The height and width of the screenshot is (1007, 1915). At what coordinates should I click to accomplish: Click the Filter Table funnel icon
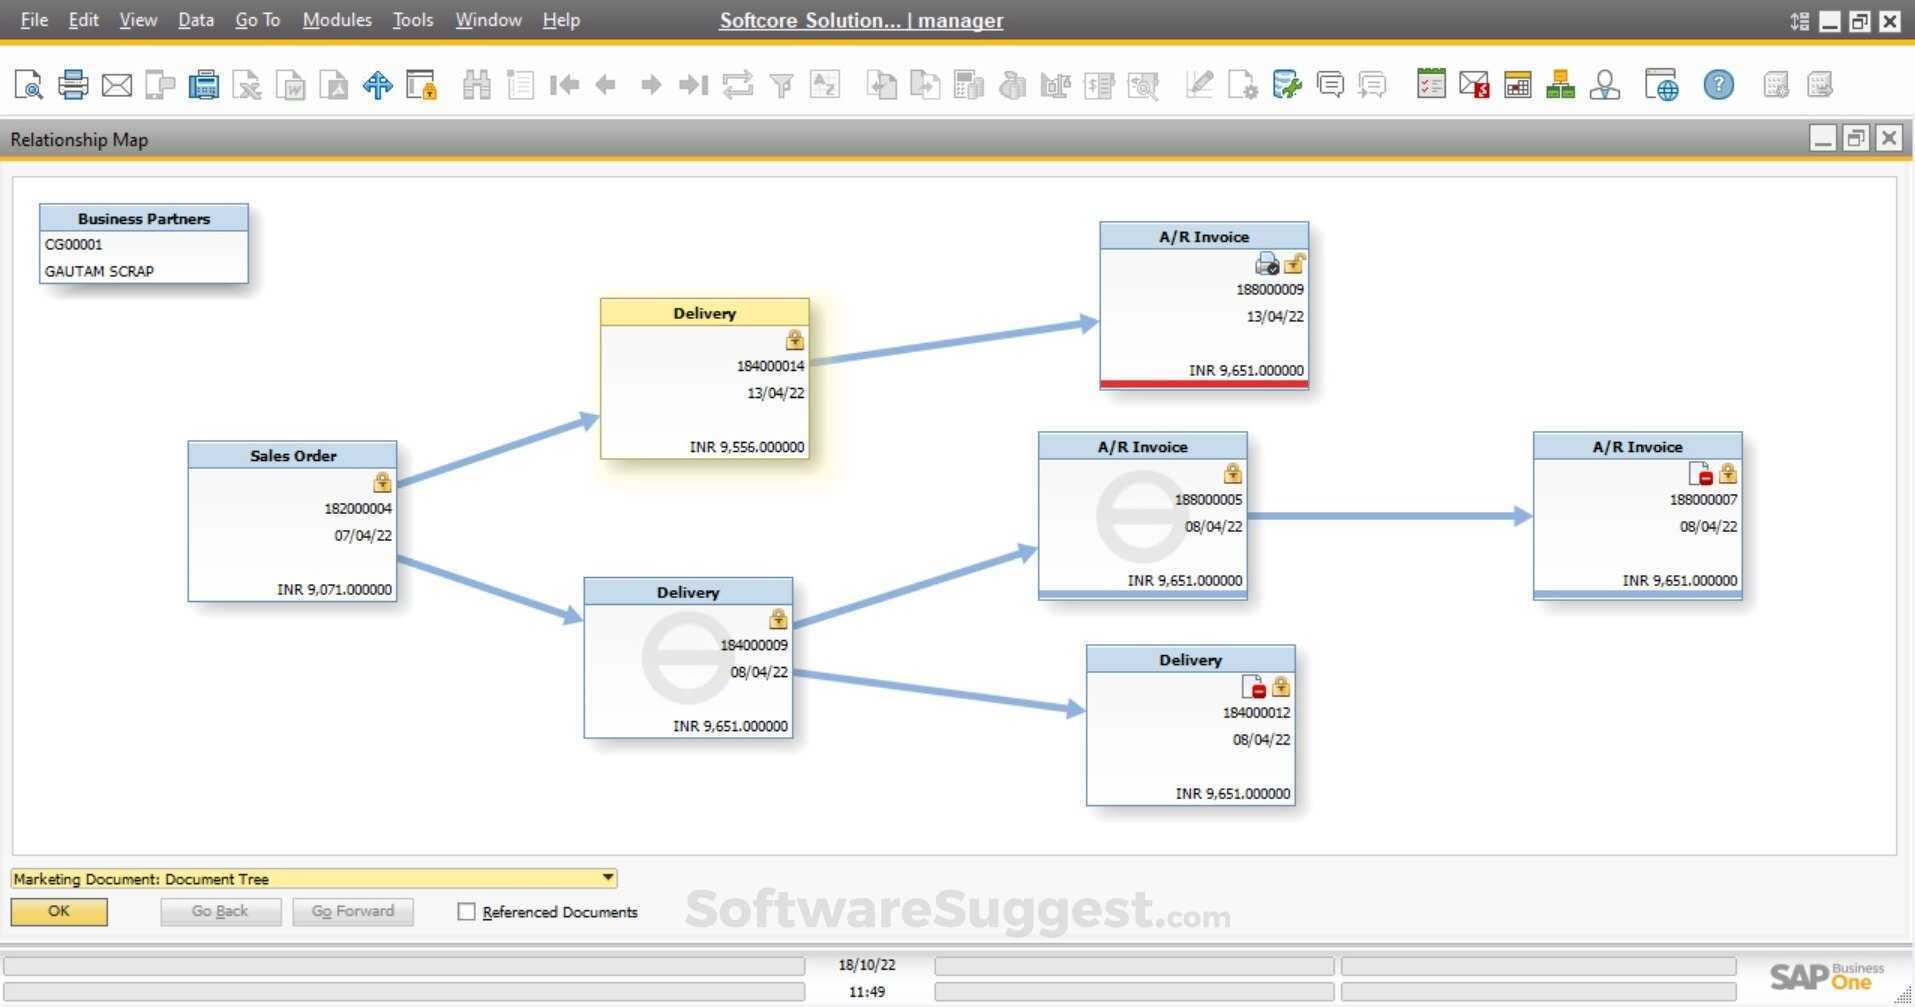point(781,84)
